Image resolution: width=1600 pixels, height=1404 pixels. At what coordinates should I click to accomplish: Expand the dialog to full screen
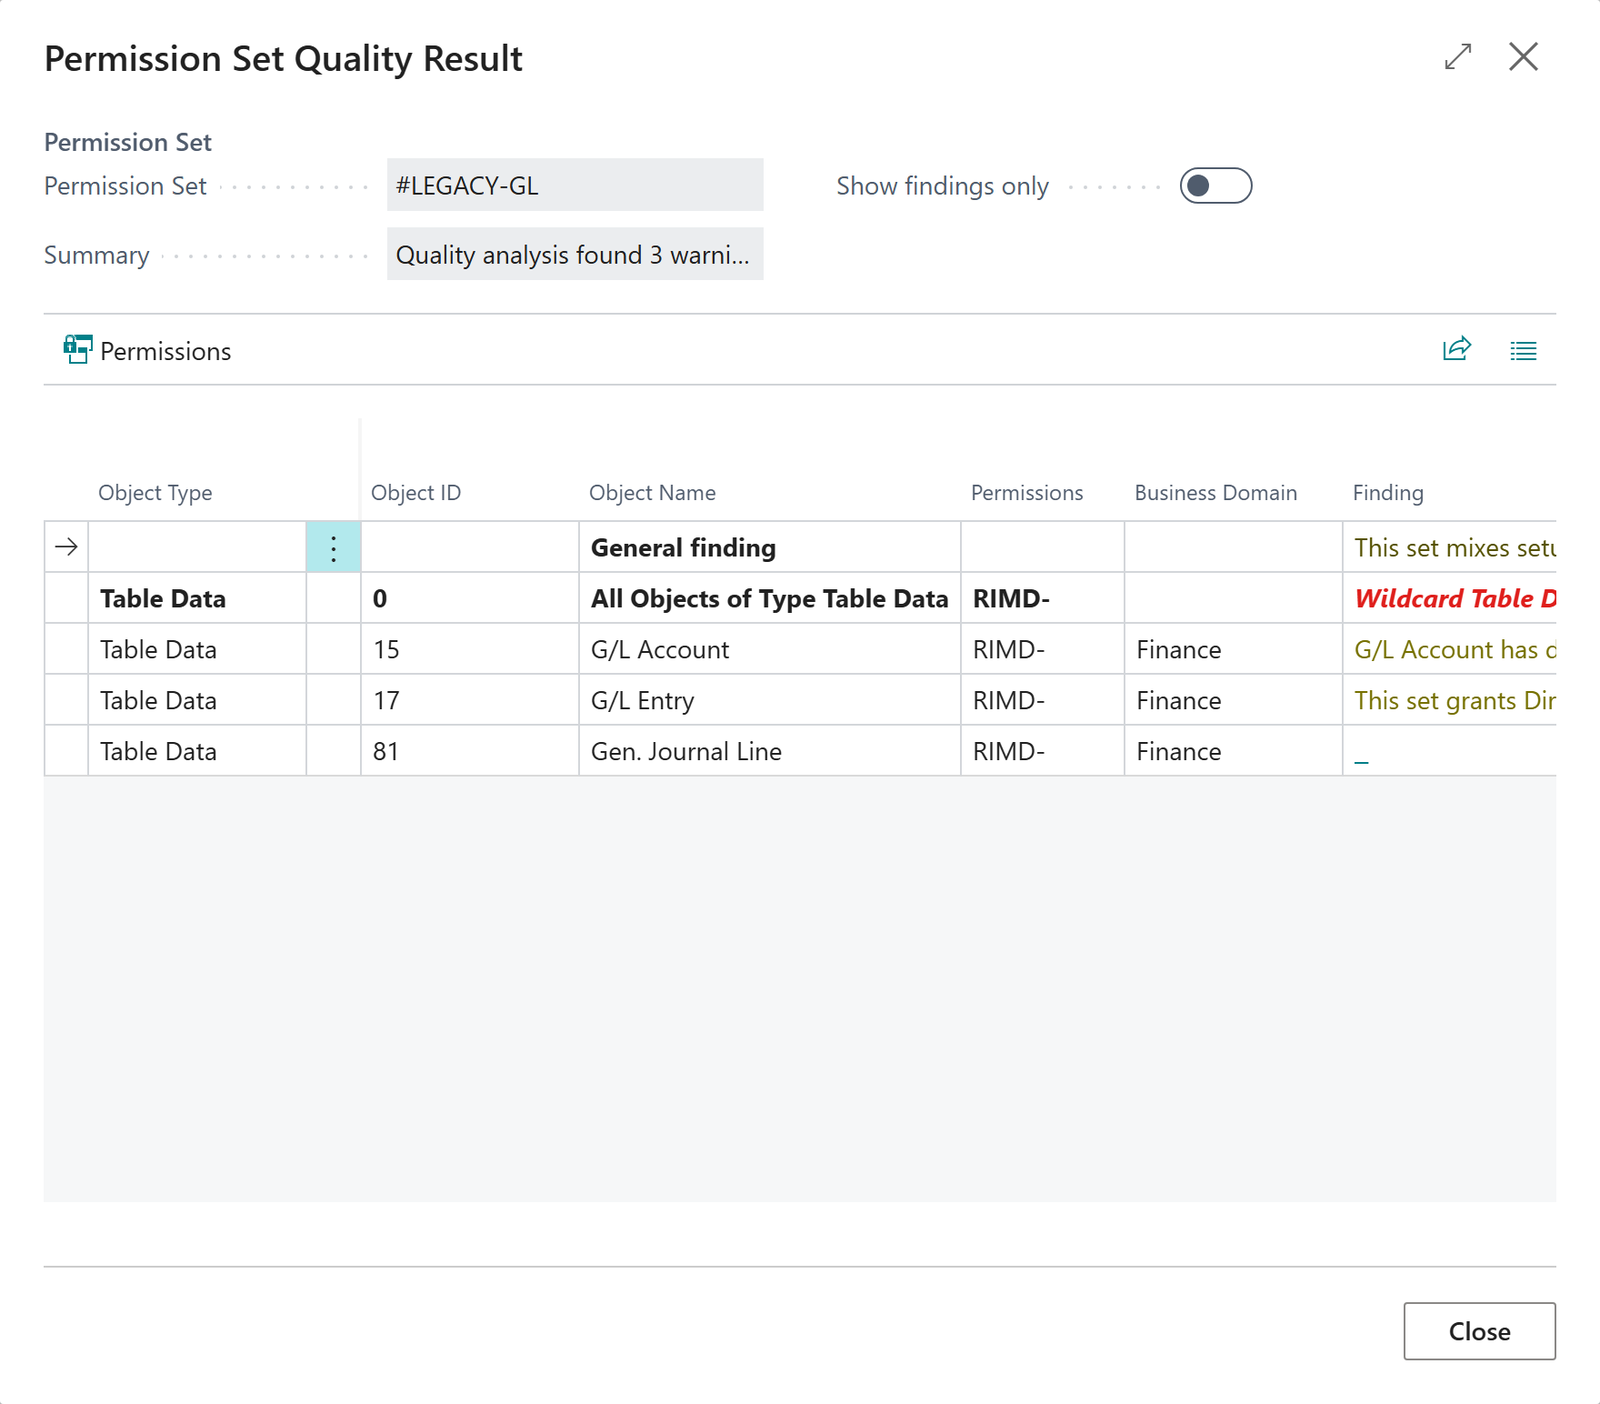1458,57
